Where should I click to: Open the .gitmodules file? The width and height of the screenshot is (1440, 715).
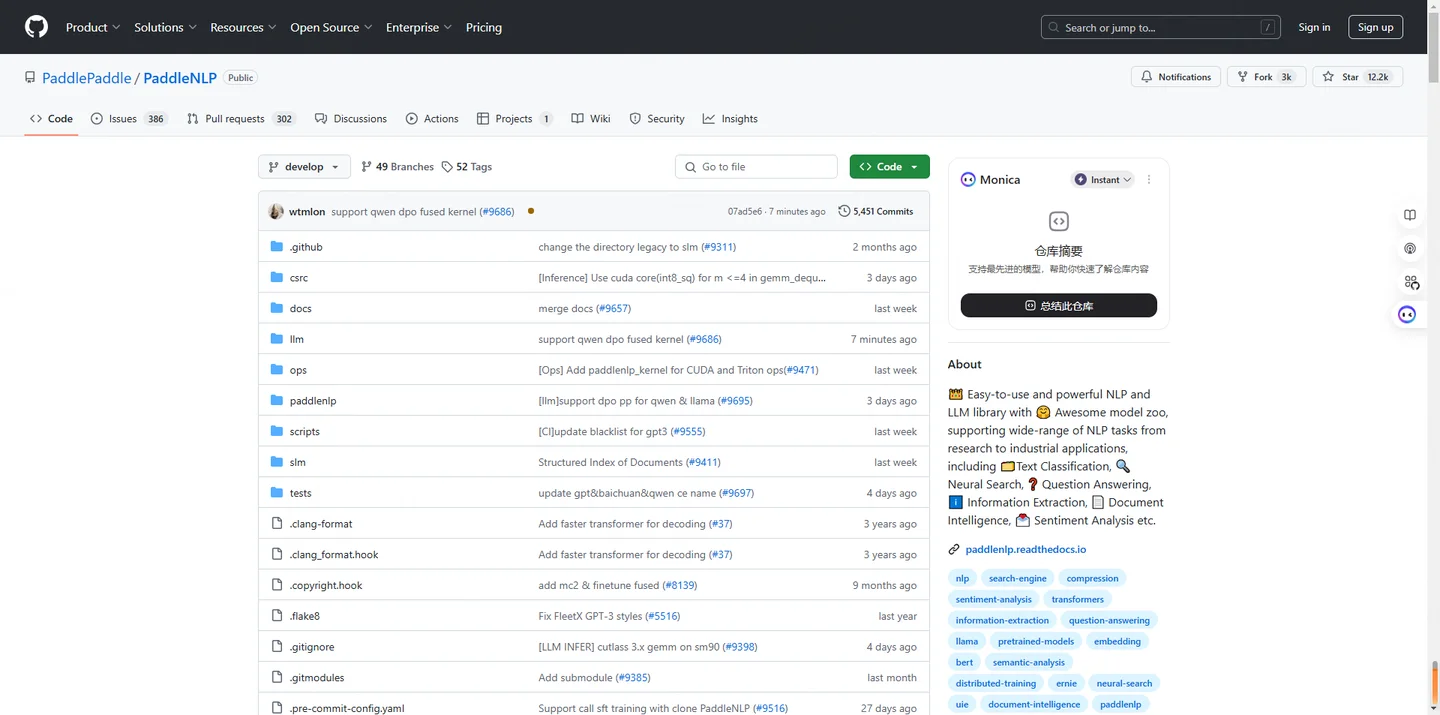317,677
